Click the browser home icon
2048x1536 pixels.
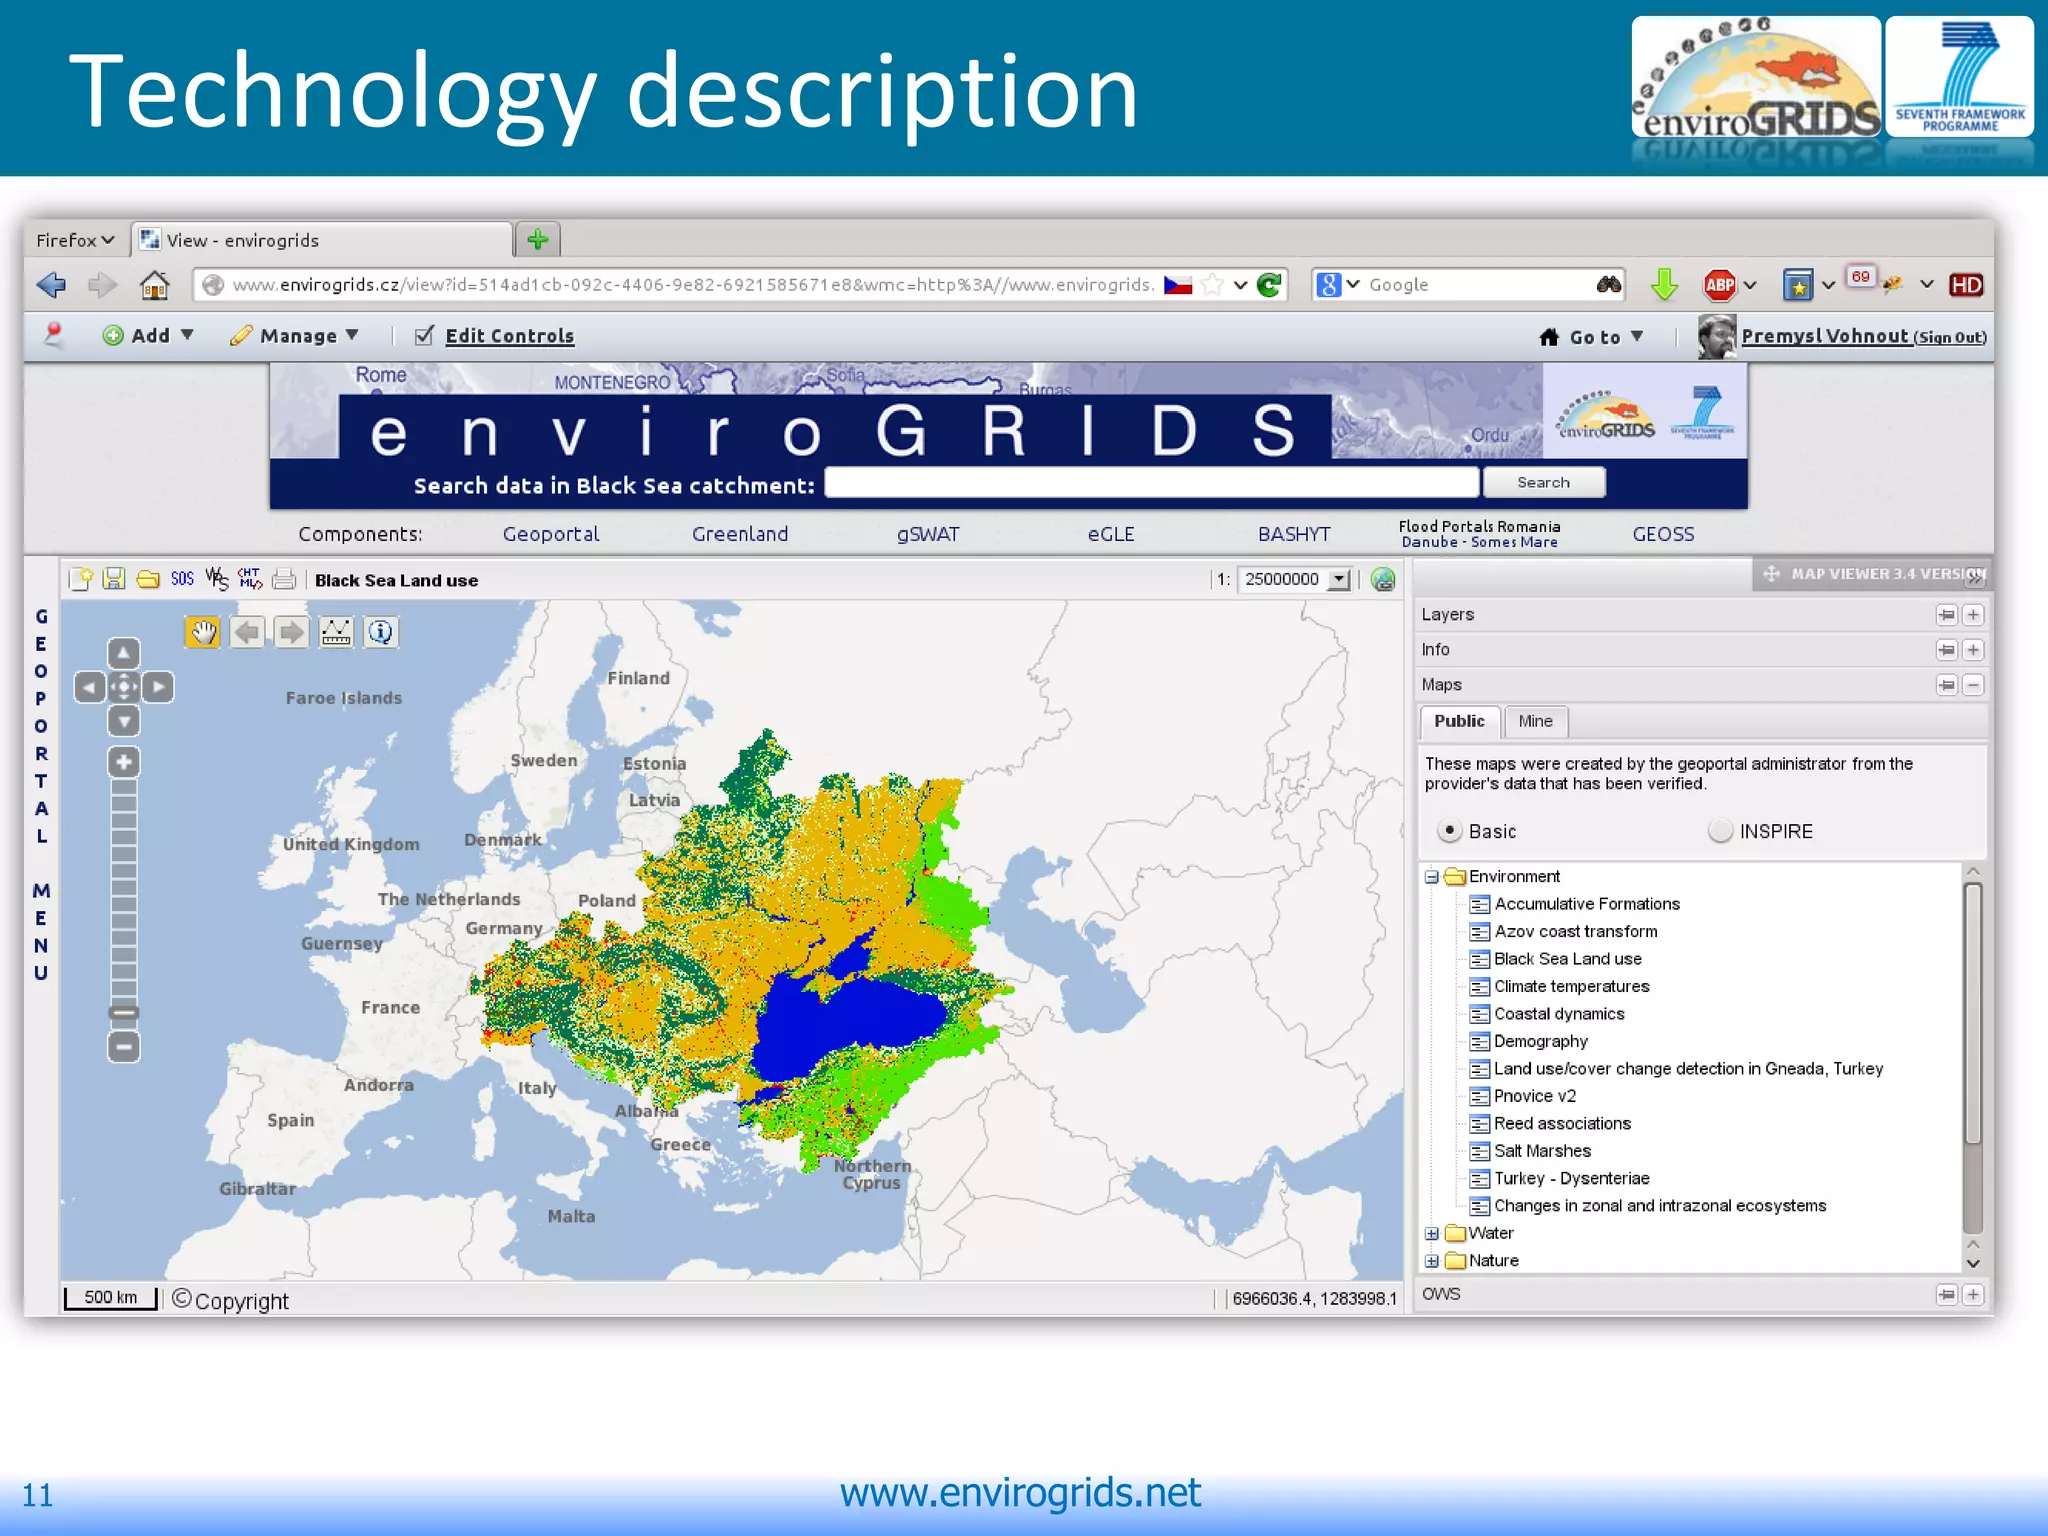pos(154,285)
